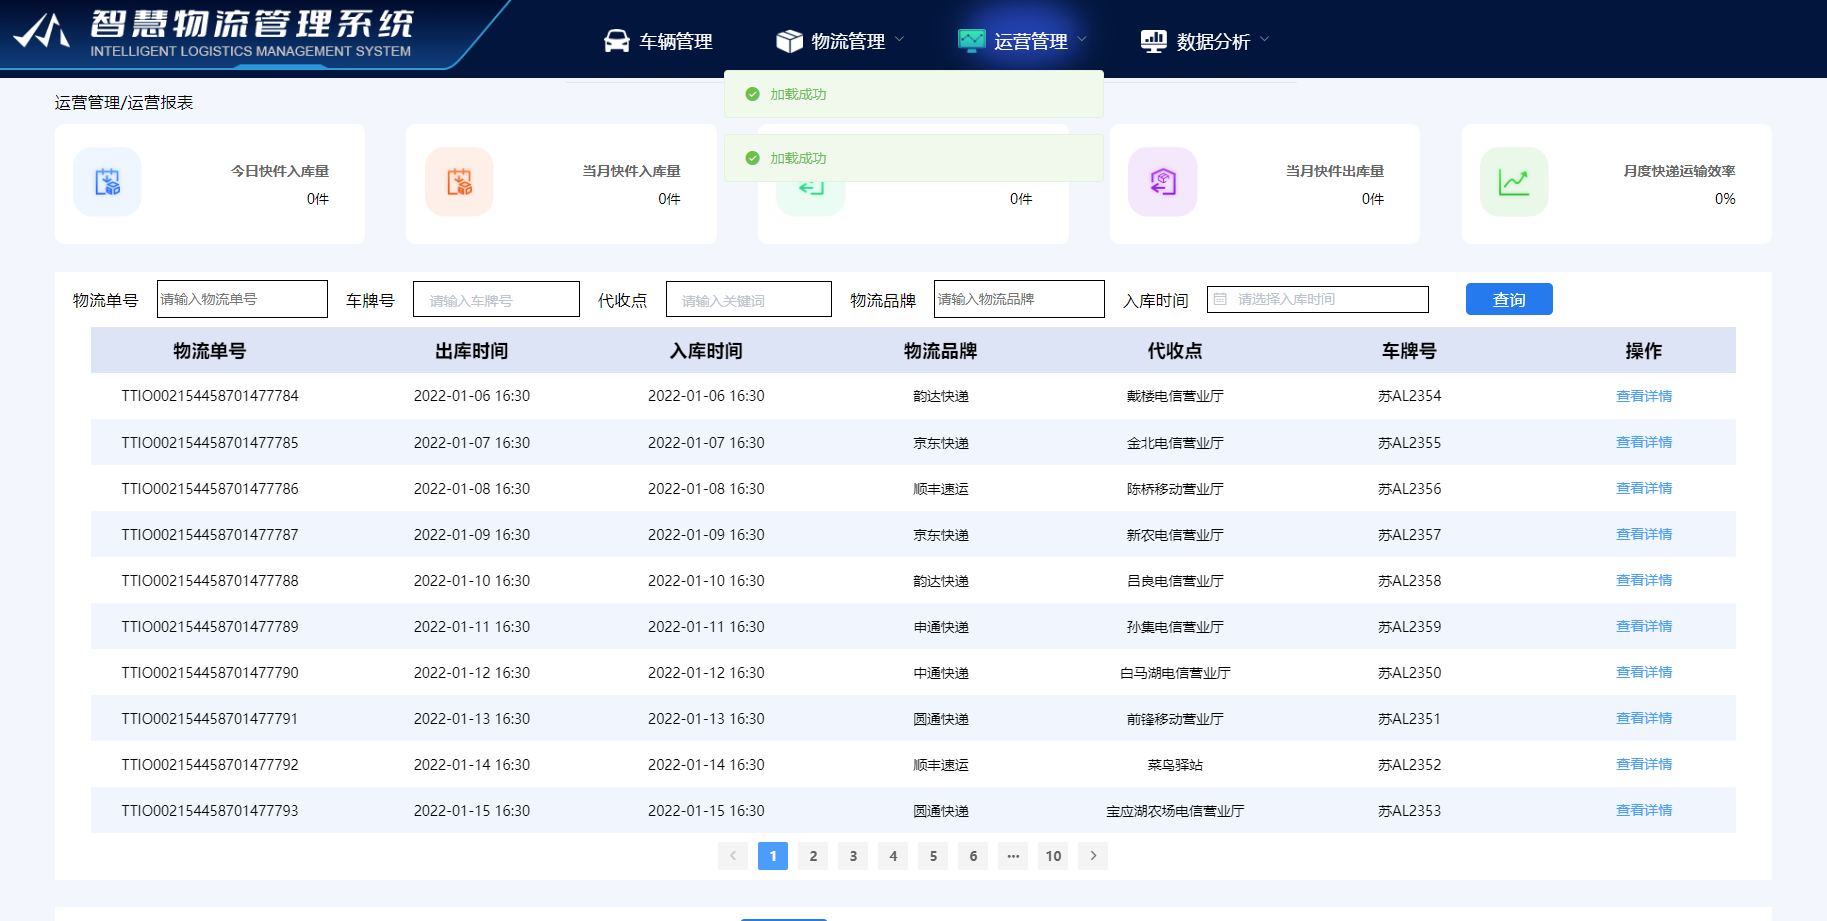This screenshot has height=921, width=1827.
Task: Click plate number 苏AL2354
Action: coord(1409,396)
